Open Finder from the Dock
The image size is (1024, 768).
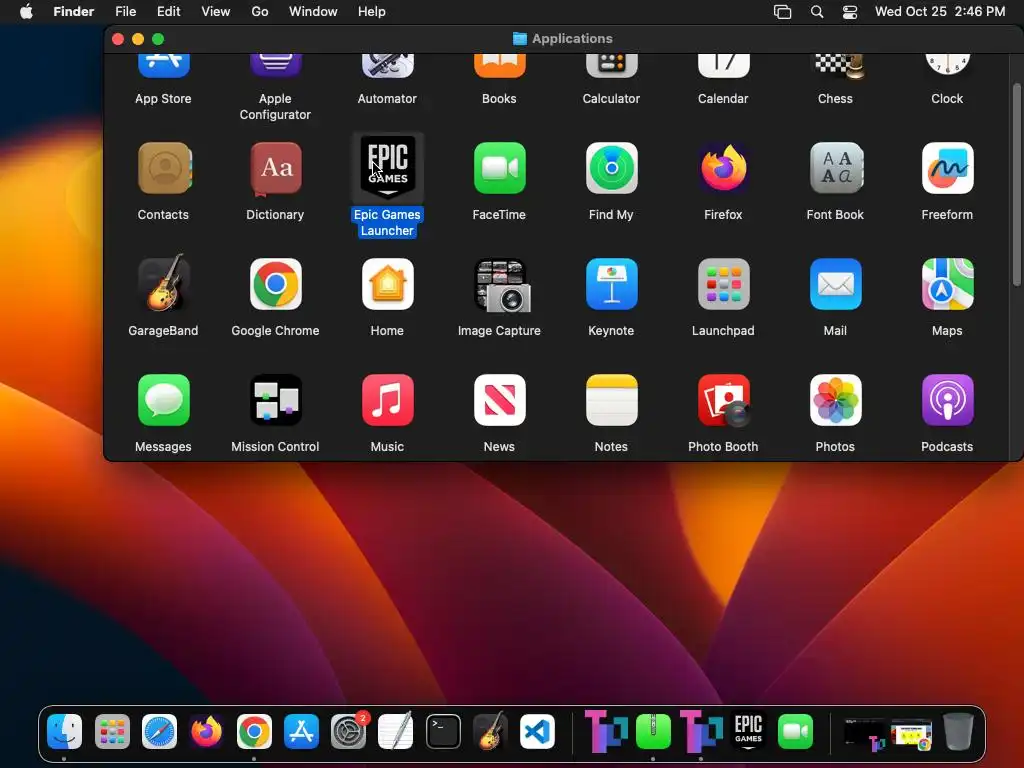tap(64, 731)
